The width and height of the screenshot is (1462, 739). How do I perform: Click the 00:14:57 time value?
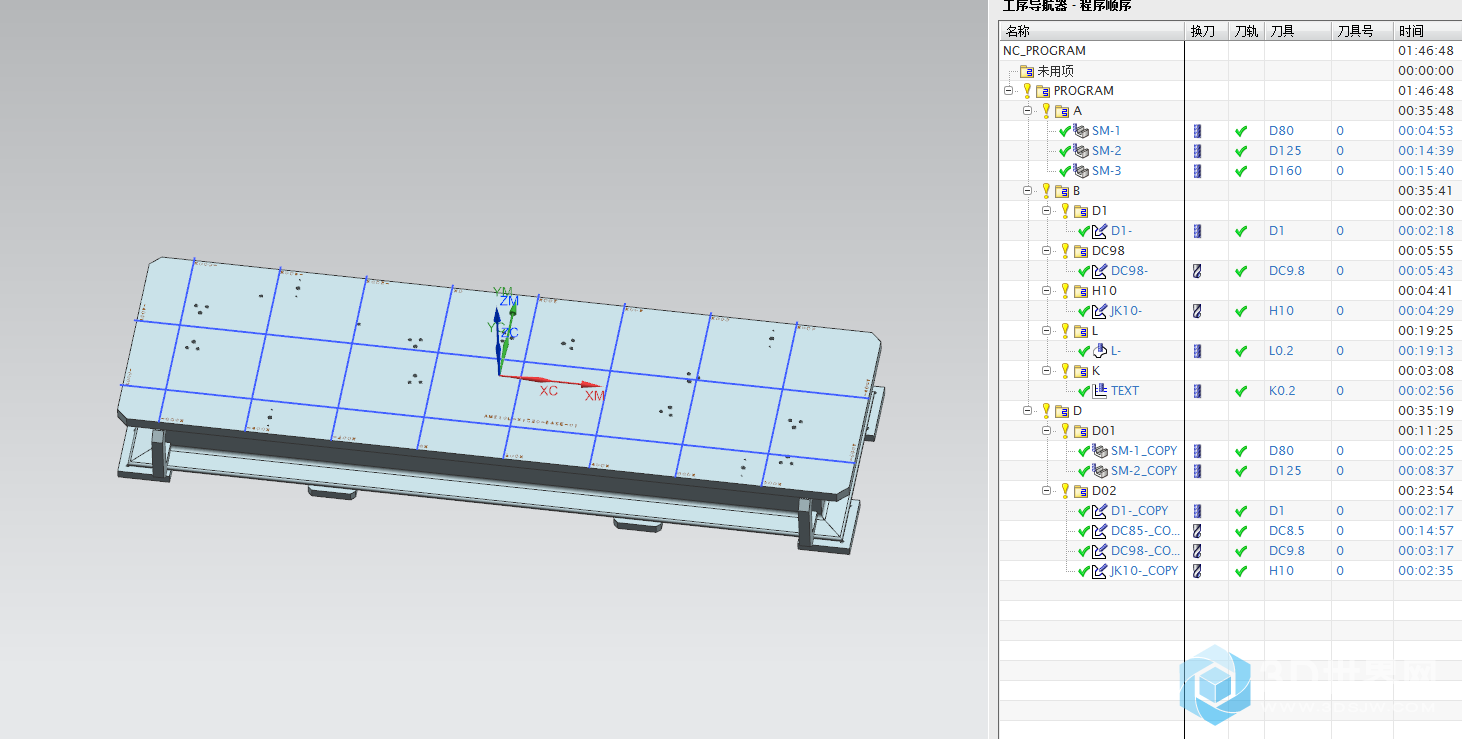click(1426, 531)
